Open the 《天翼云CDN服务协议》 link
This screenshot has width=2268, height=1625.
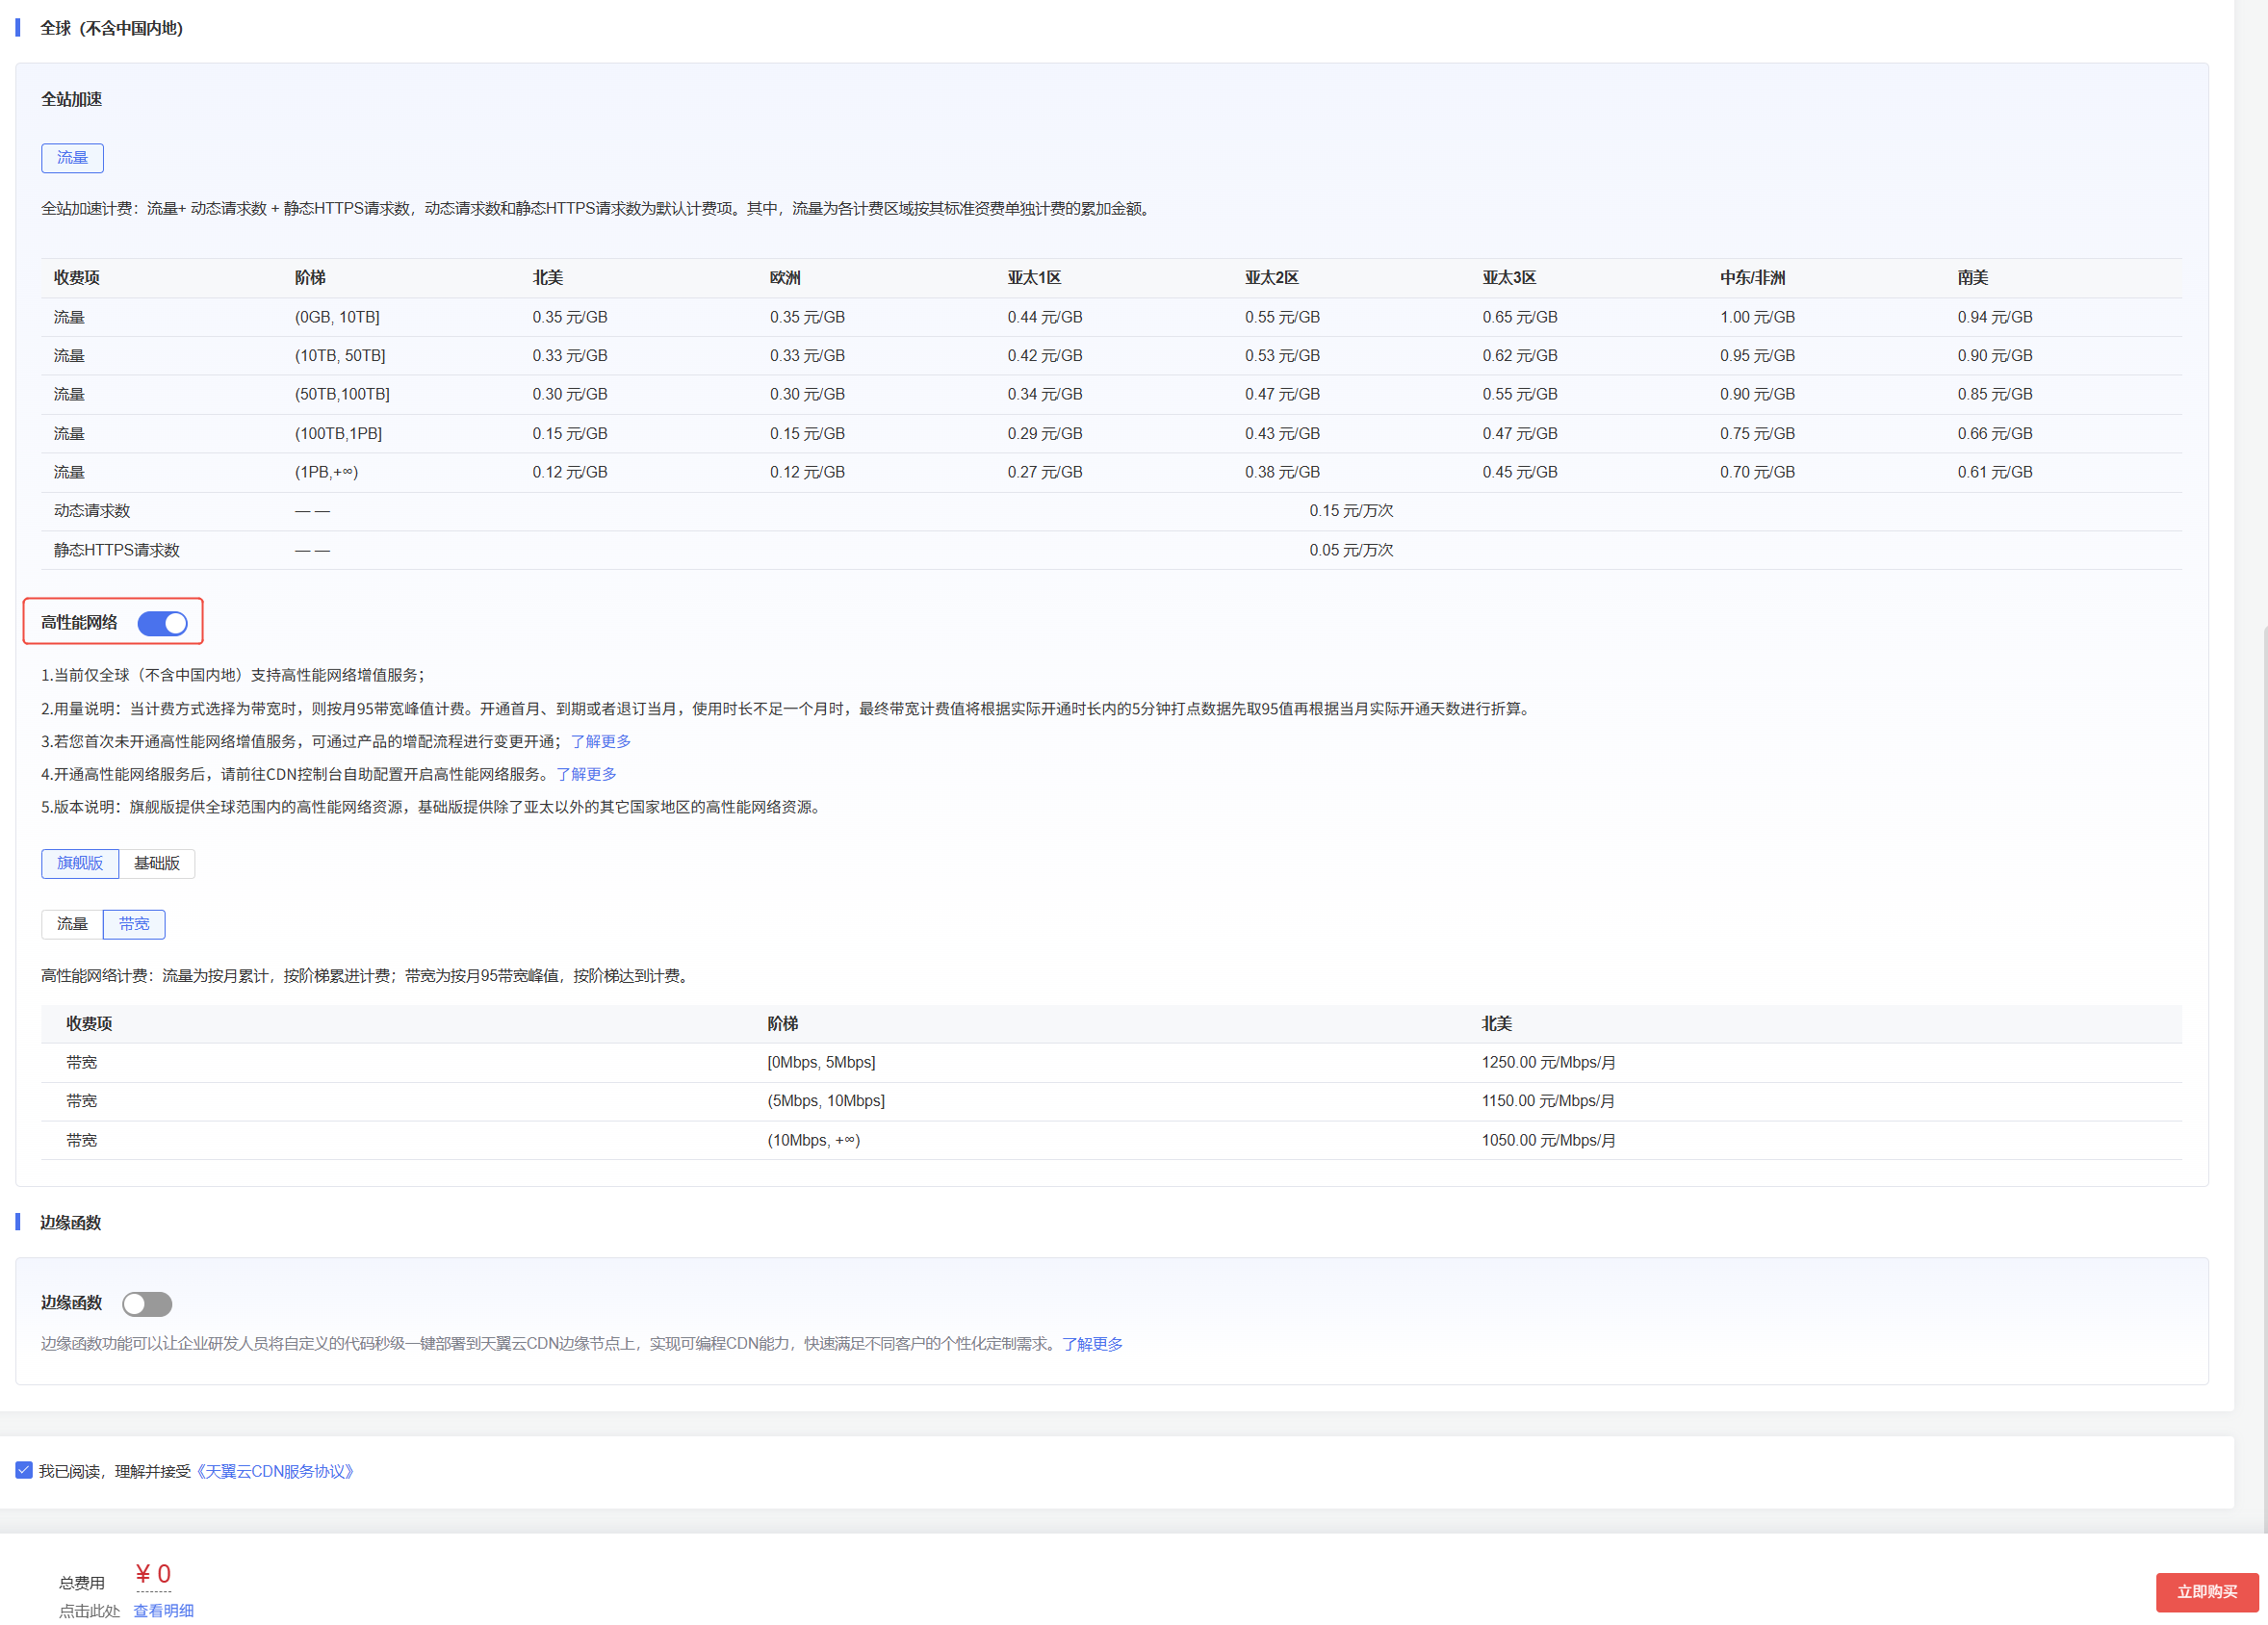[x=275, y=1471]
